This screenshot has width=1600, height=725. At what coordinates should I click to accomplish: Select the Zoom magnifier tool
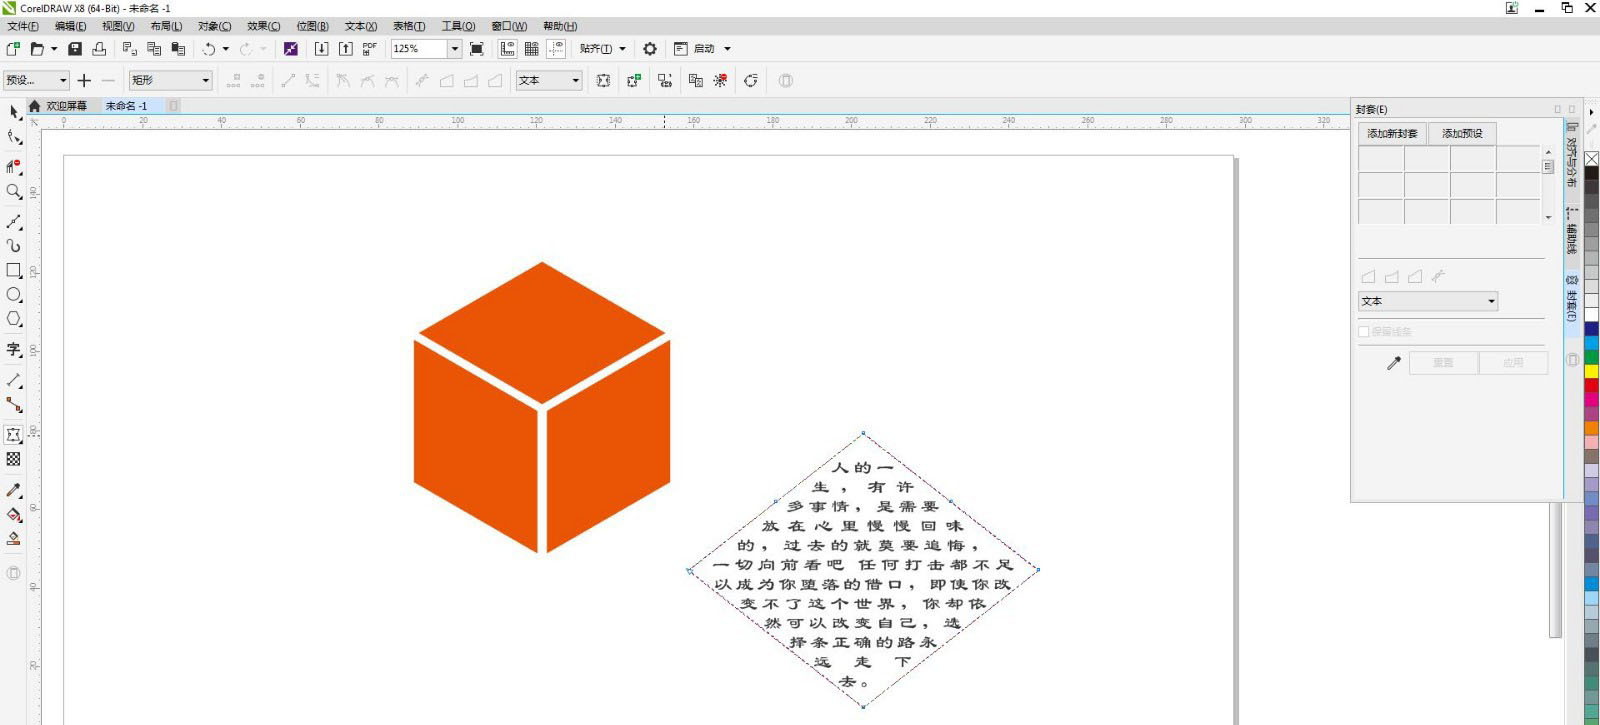(14, 191)
